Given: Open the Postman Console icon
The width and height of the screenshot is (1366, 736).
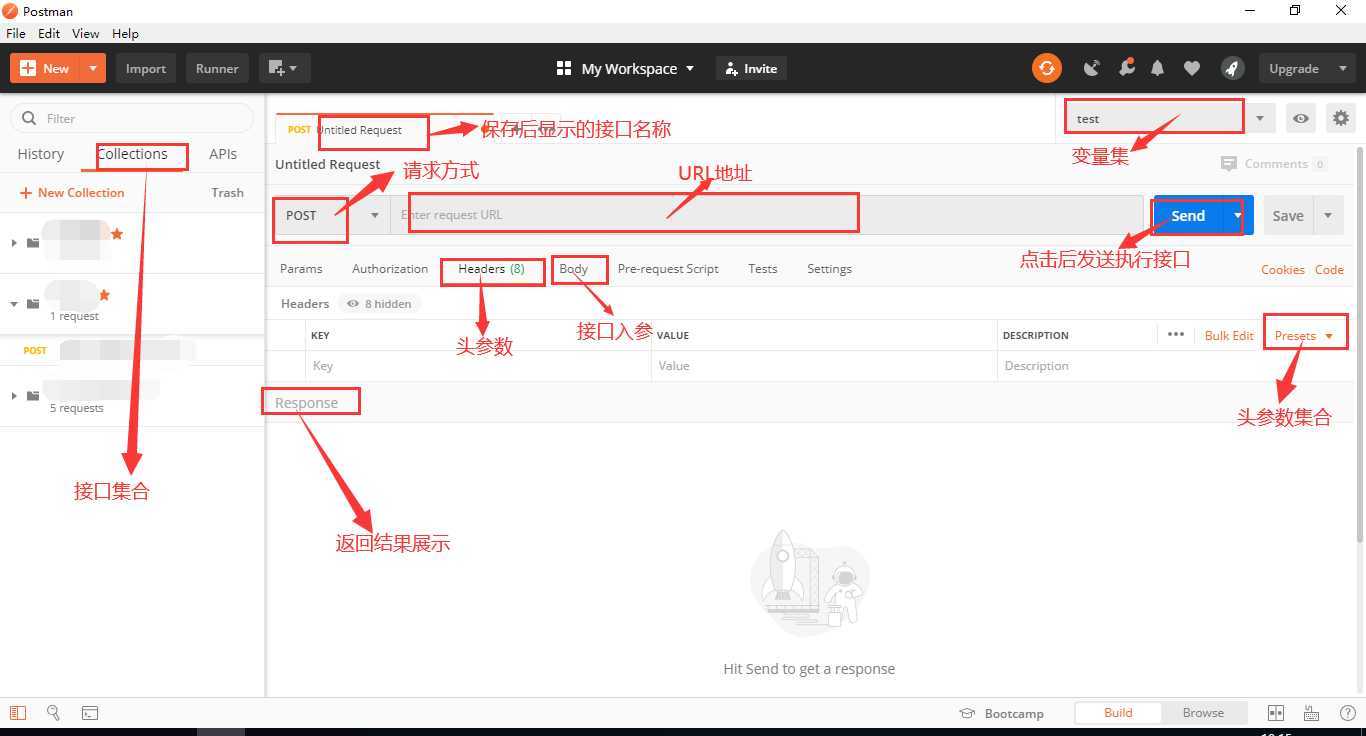Looking at the screenshot, I should [x=90, y=713].
